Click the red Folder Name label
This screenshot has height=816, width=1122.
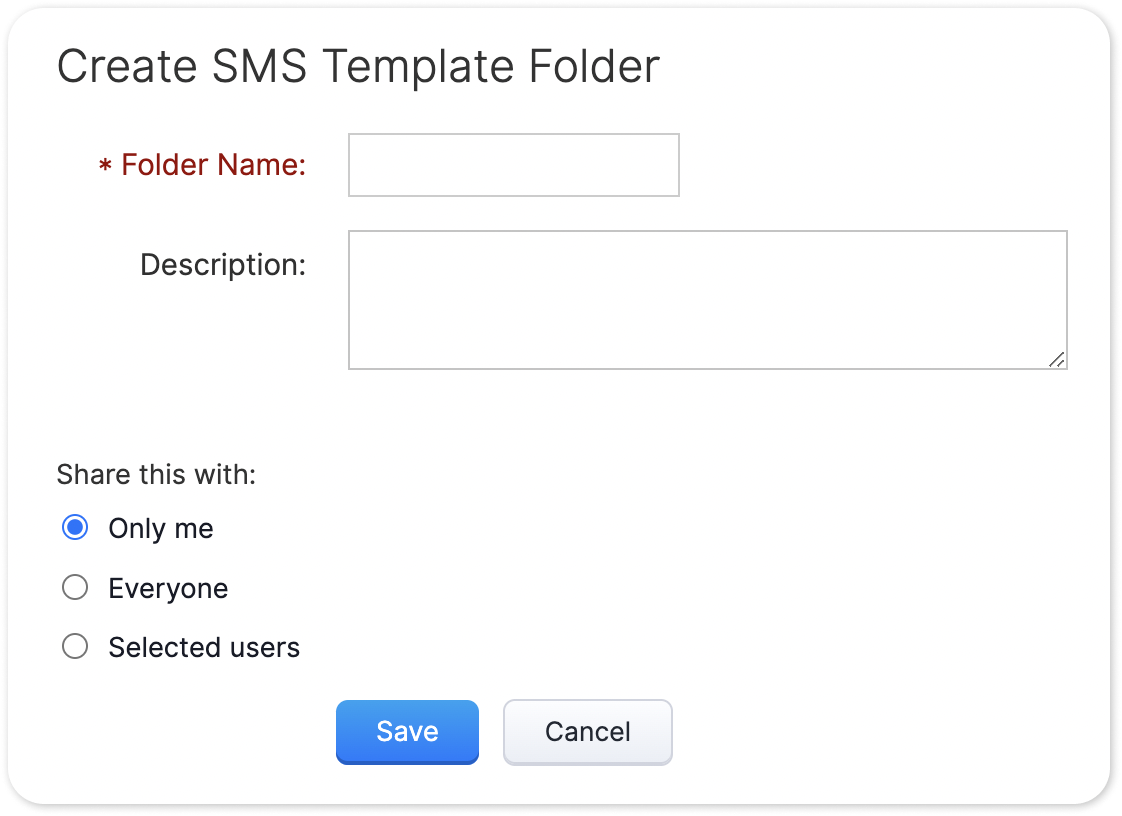213,165
